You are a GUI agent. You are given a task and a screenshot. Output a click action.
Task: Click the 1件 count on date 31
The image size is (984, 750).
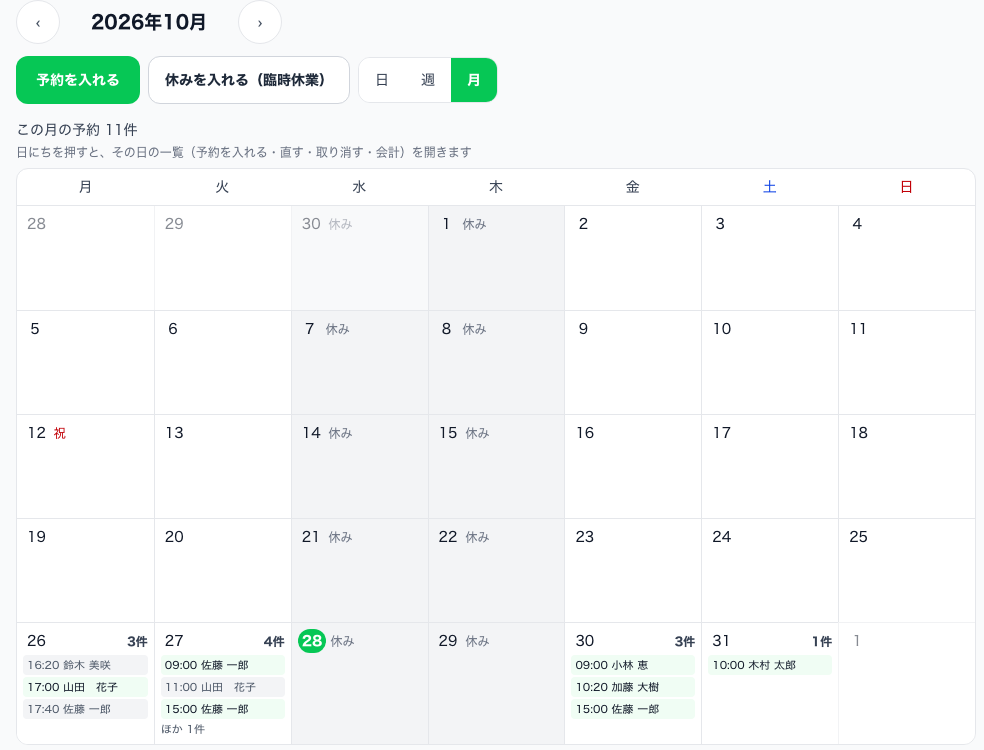[822, 641]
